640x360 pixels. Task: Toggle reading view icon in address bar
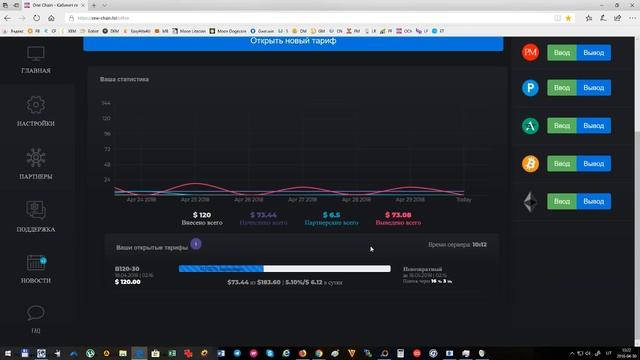(558, 18)
